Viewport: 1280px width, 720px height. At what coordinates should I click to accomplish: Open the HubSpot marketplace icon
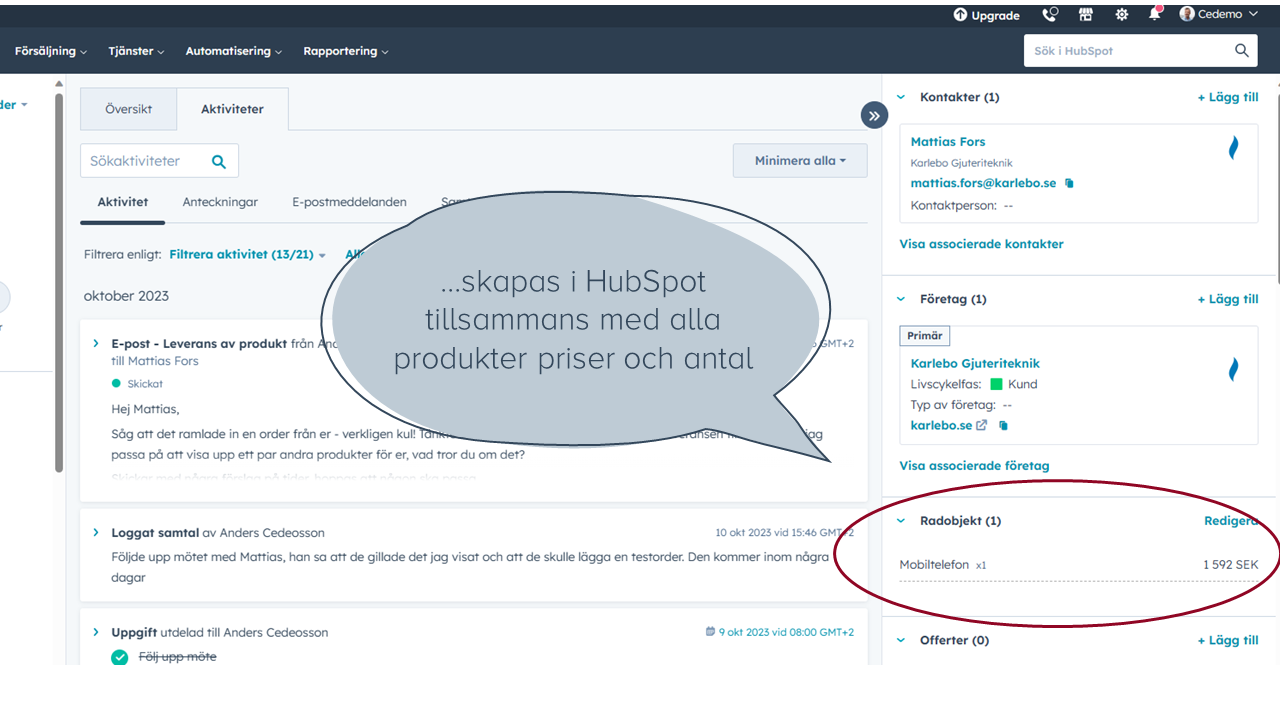1086,15
